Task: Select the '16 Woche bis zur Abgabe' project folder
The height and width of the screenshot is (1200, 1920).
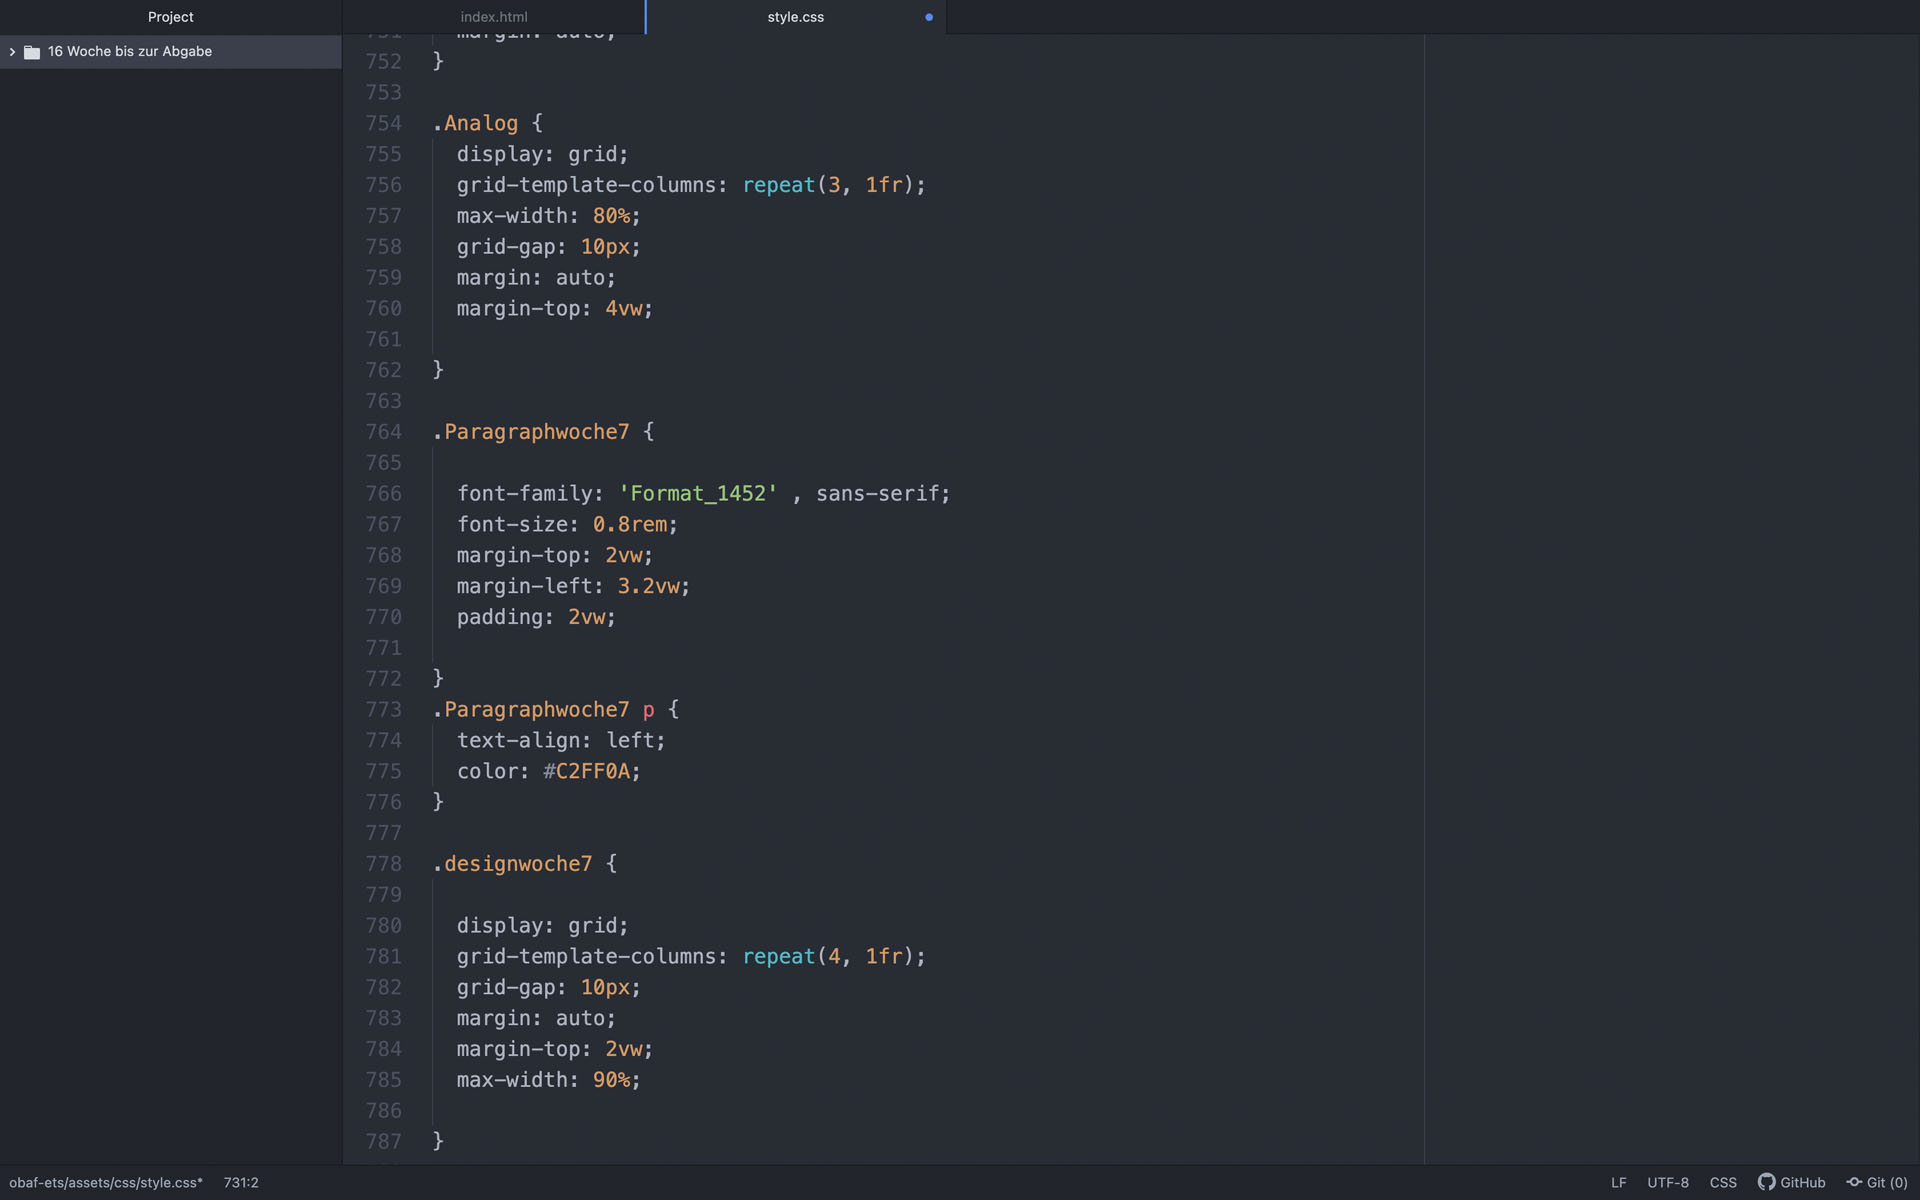Action: tap(170, 52)
